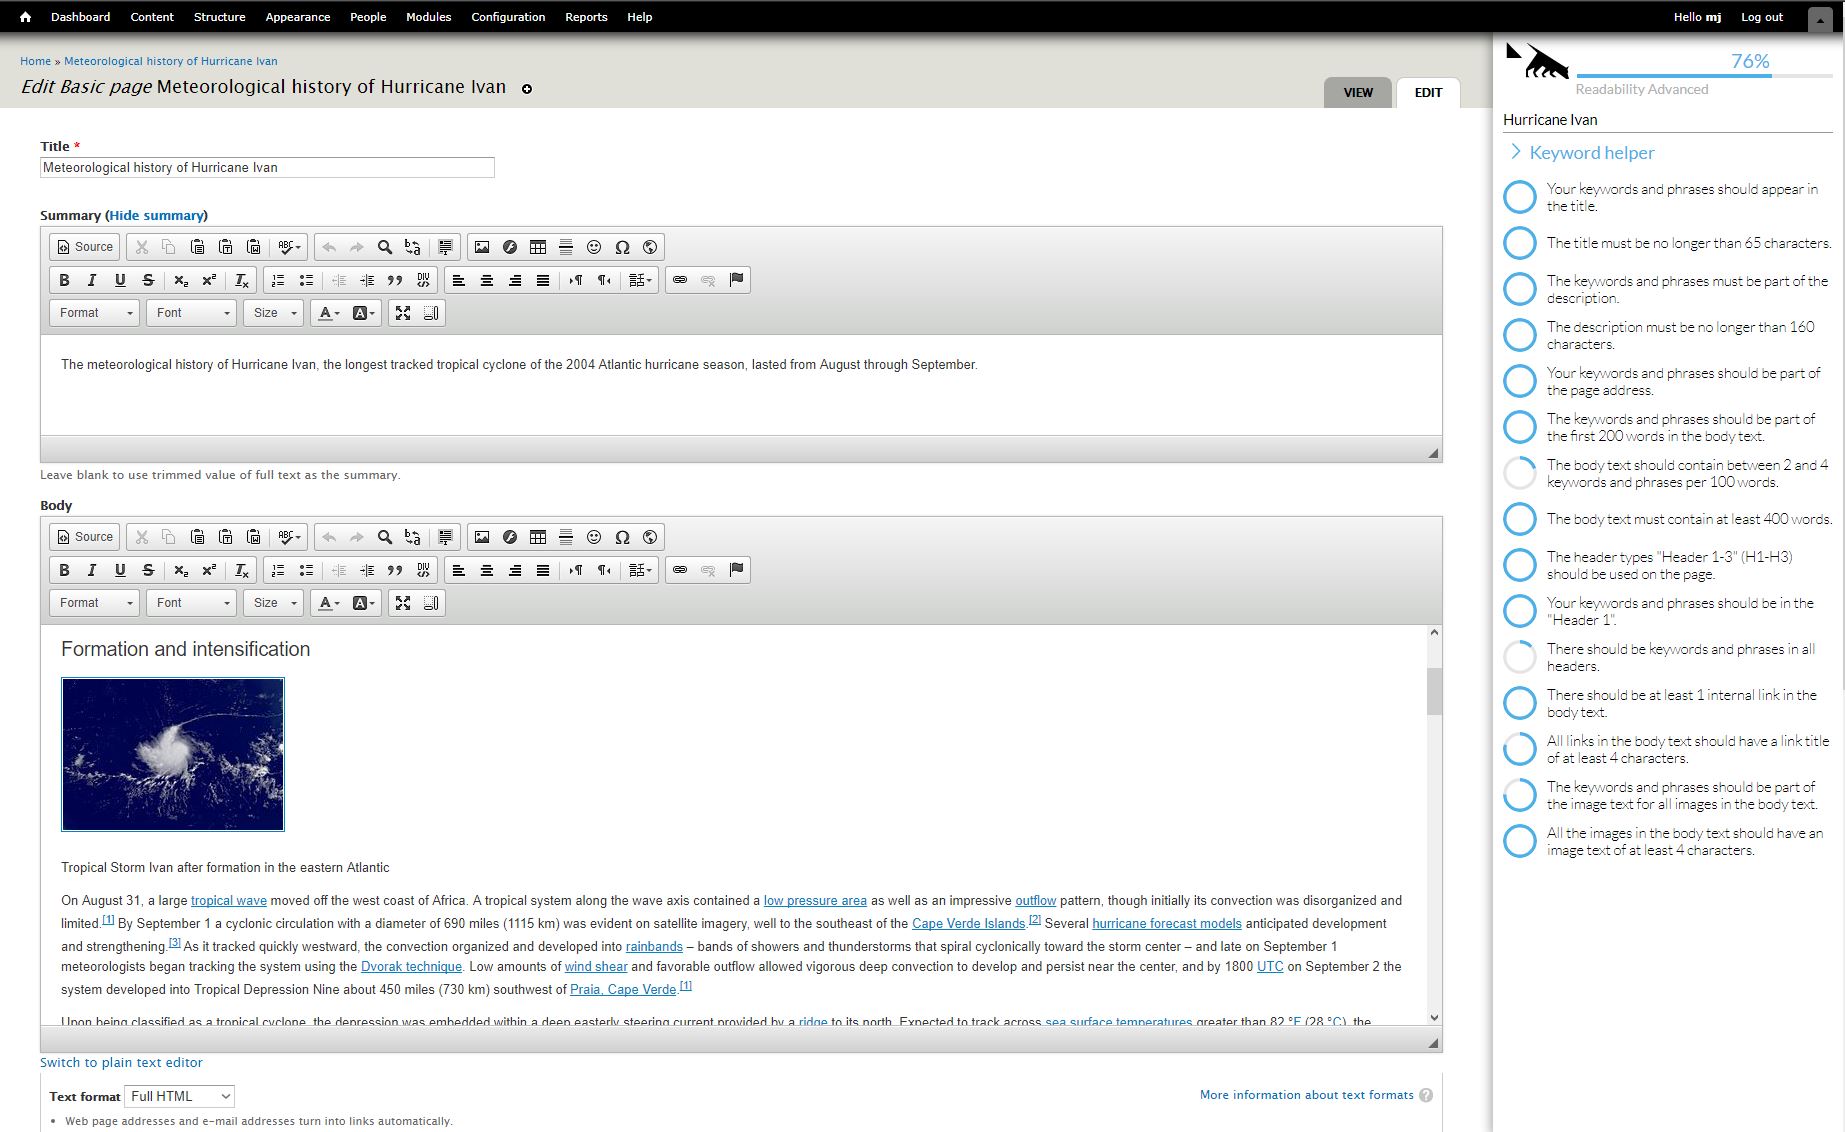
Task: Open the Full HTML text format selector
Action: 178,1096
